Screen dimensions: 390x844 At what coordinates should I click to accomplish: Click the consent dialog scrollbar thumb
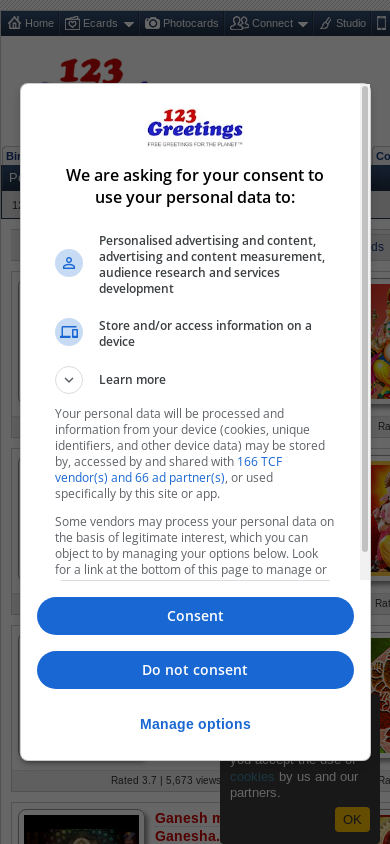pos(365,318)
